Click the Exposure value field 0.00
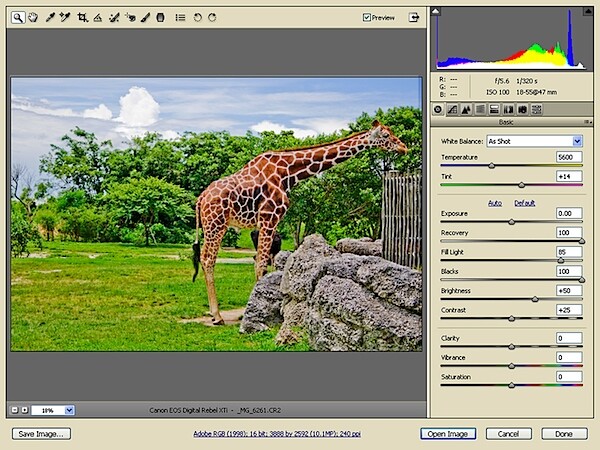Viewport: 600px width, 450px height. [x=569, y=214]
